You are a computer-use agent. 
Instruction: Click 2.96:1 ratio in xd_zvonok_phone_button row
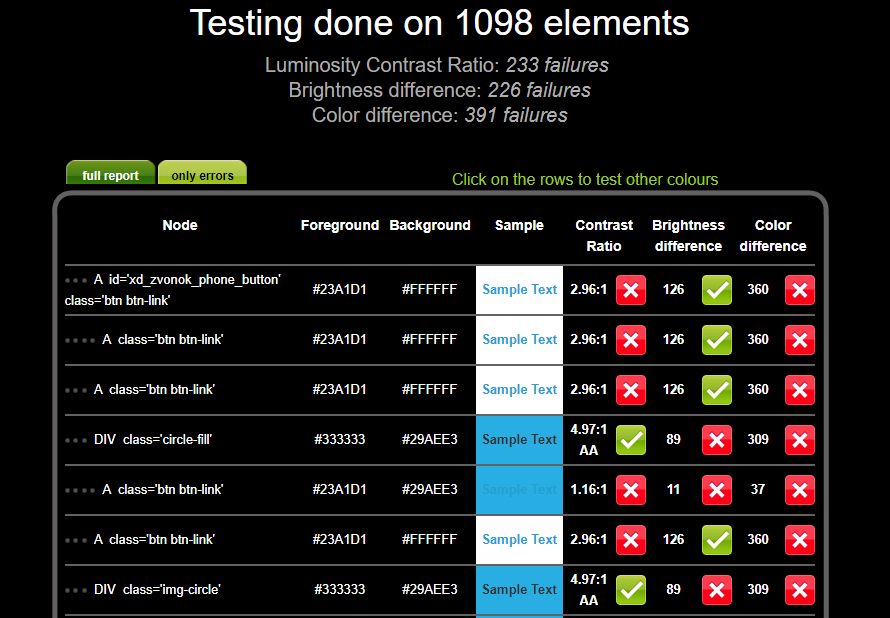(x=589, y=289)
